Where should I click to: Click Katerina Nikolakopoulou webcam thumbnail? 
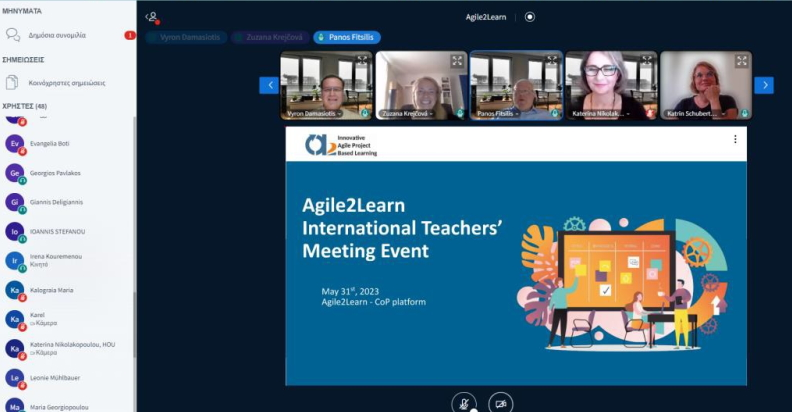pyautogui.click(x=611, y=85)
